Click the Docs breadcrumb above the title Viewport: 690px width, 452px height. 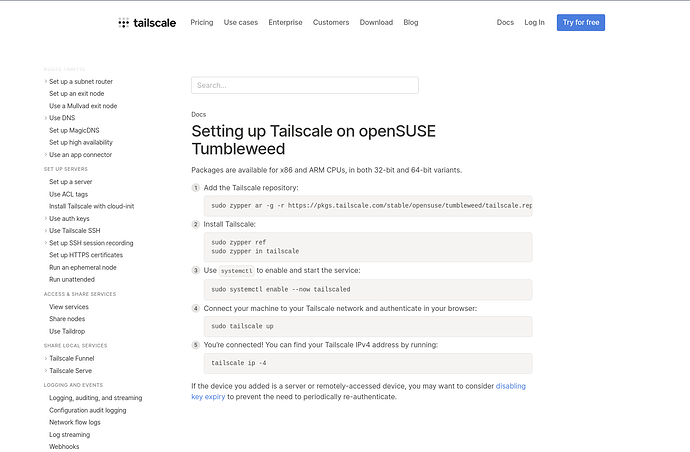(x=199, y=114)
